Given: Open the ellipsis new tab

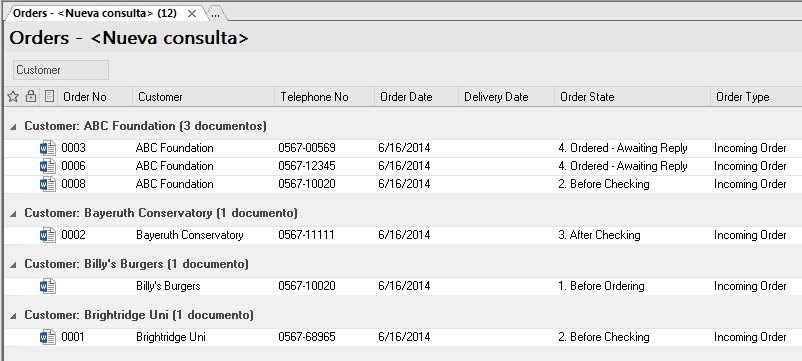Looking at the screenshot, I should 215,15.
